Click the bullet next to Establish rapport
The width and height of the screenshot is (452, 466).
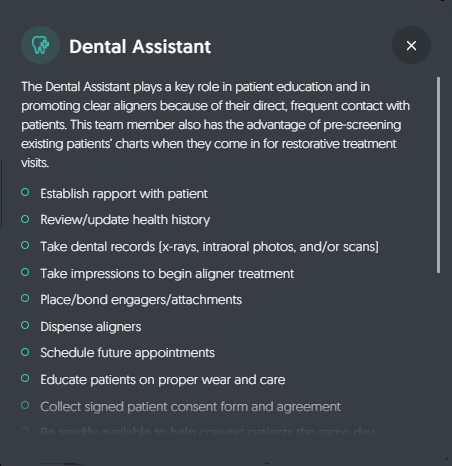click(x=25, y=192)
